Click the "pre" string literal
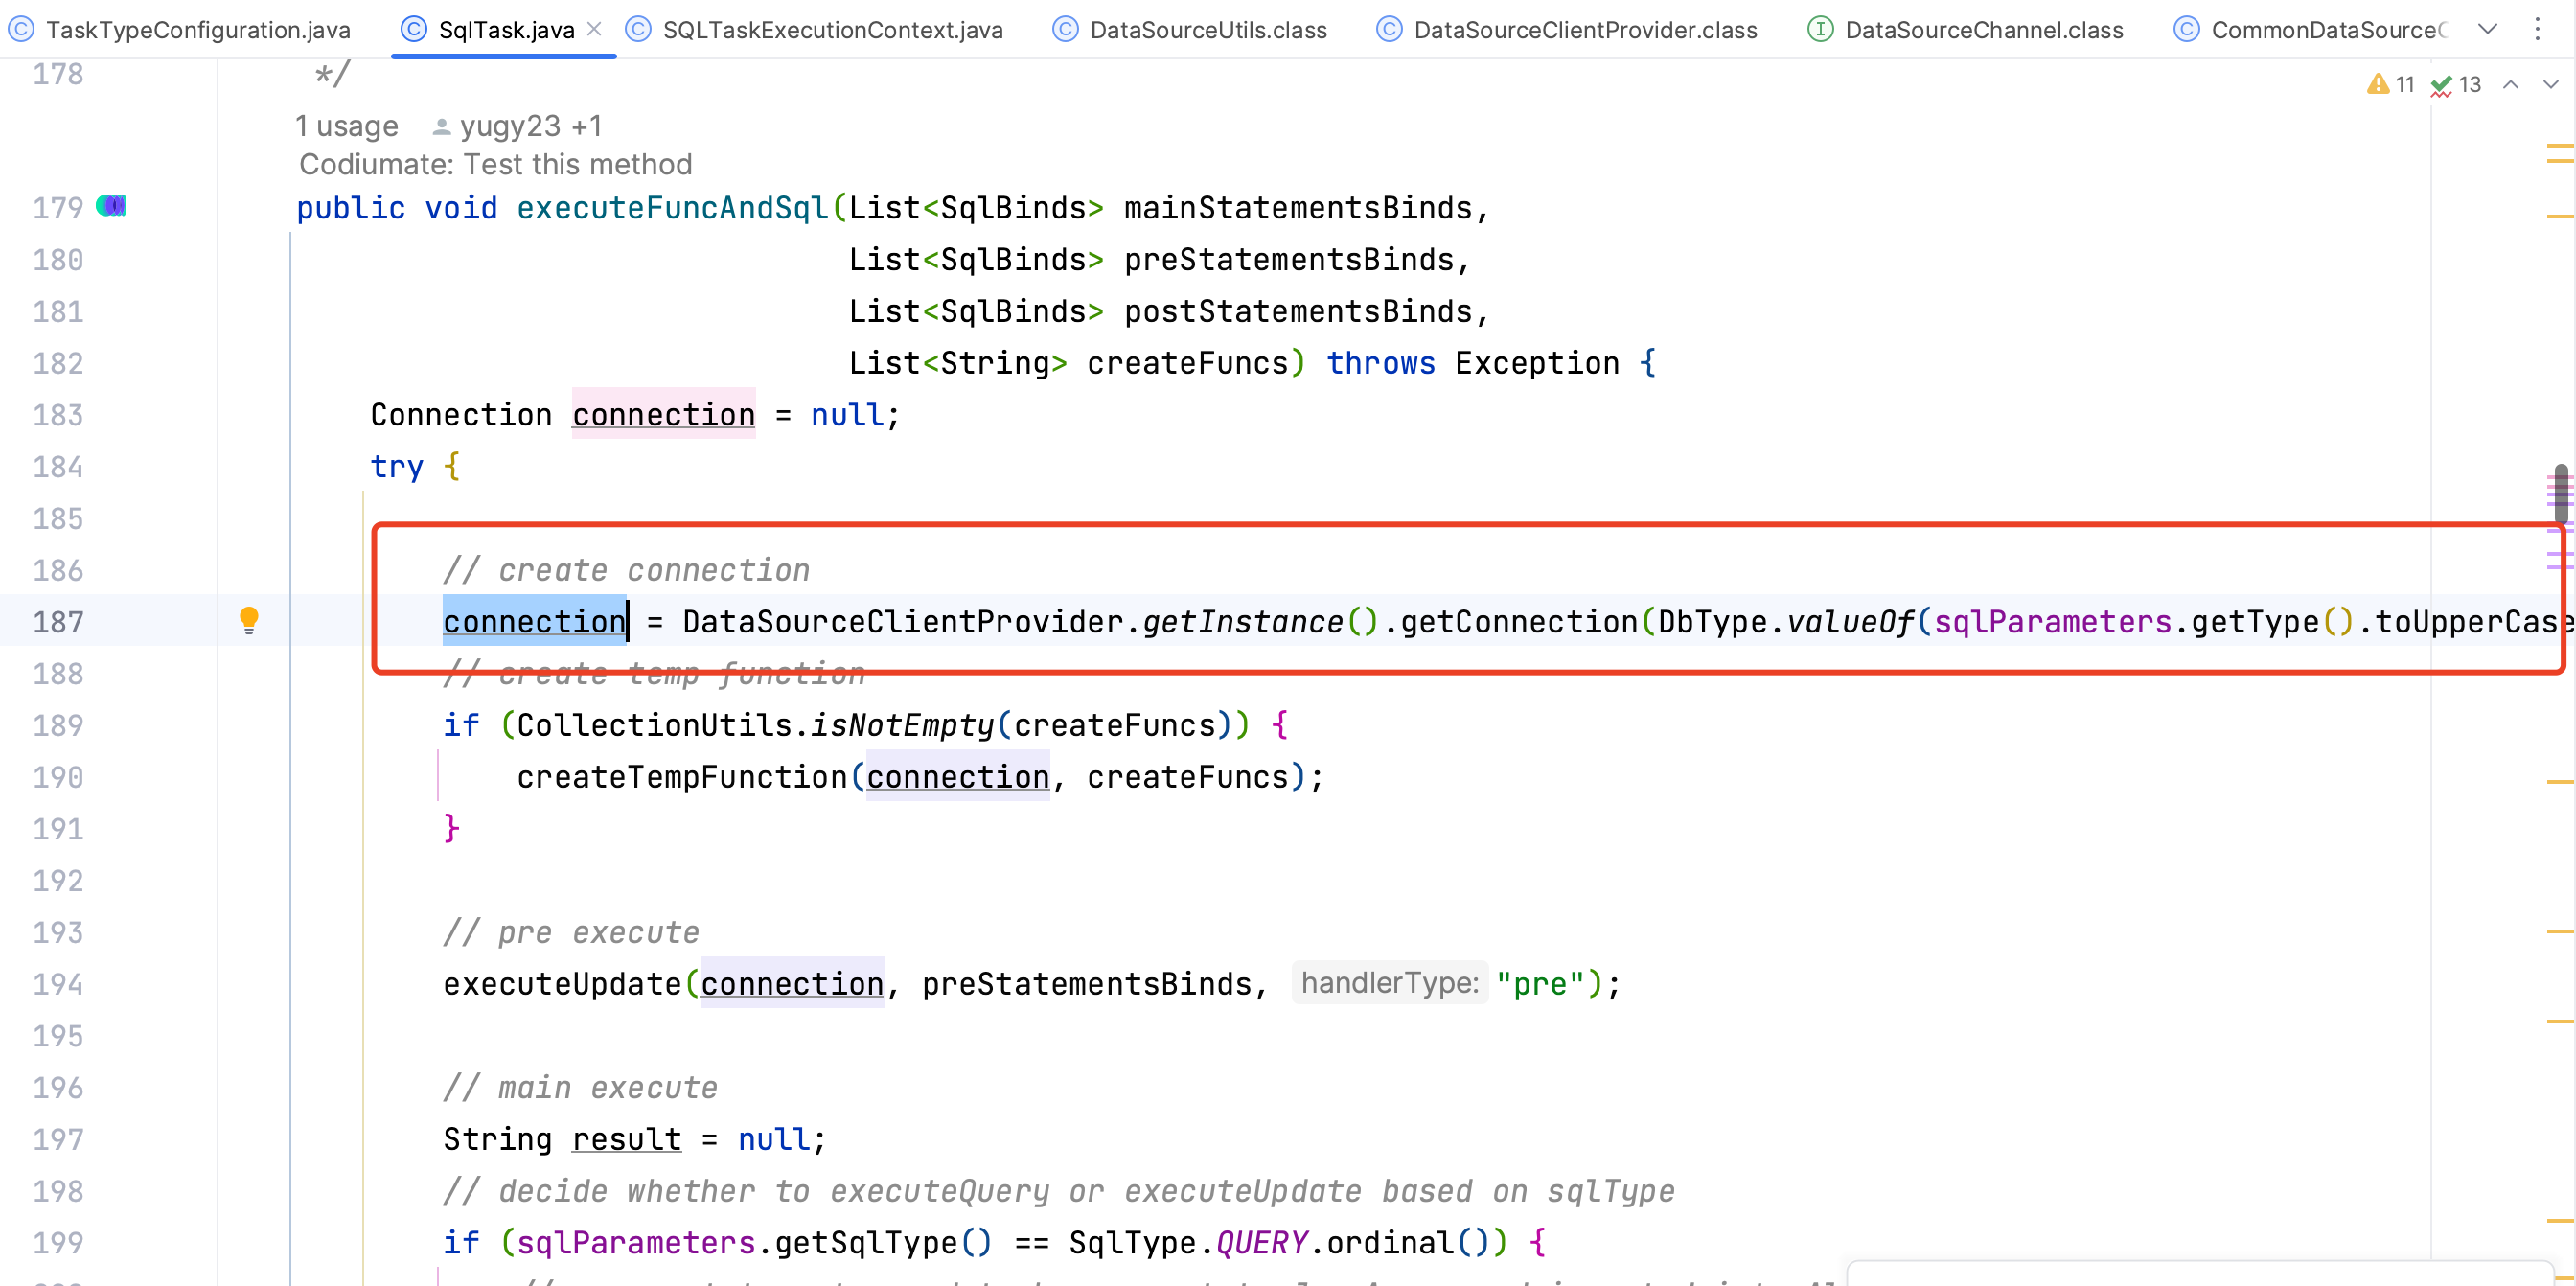The height and width of the screenshot is (1286, 2576). point(1541,984)
